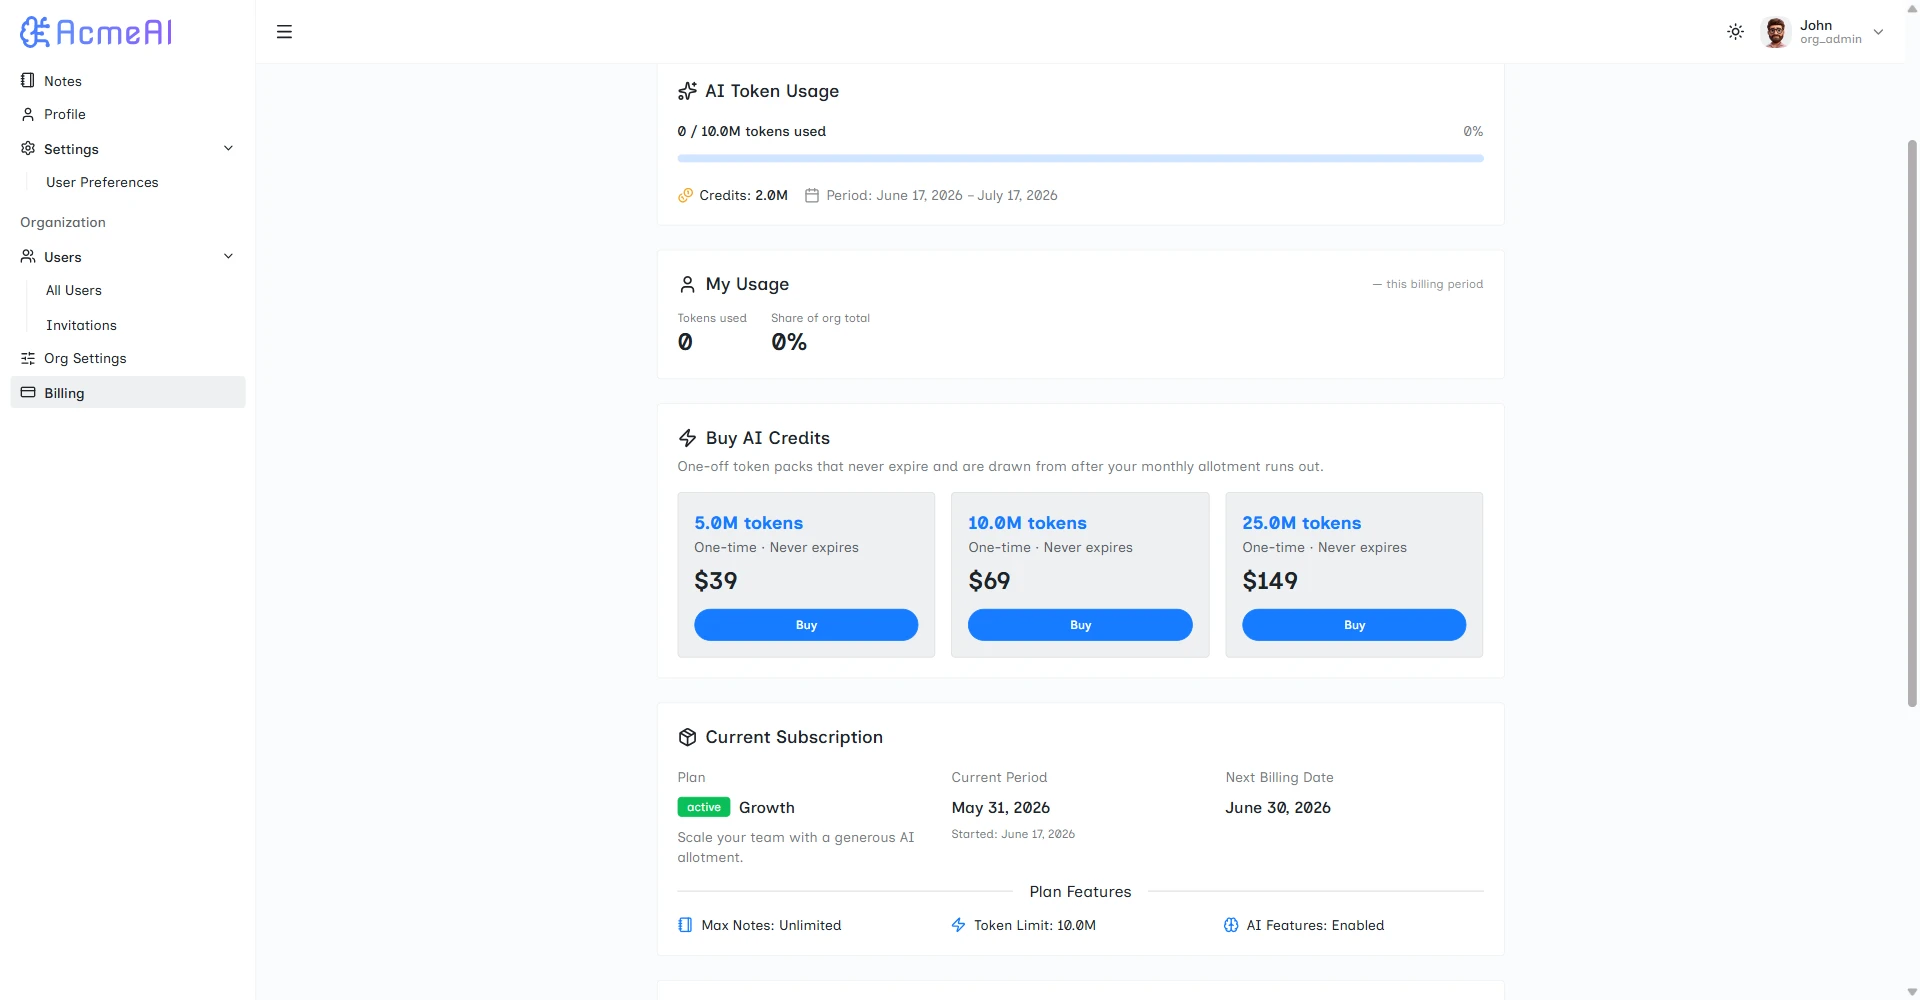This screenshot has height=1000, width=1920.
Task: Click the AI token usage progress bar
Action: (x=1080, y=158)
